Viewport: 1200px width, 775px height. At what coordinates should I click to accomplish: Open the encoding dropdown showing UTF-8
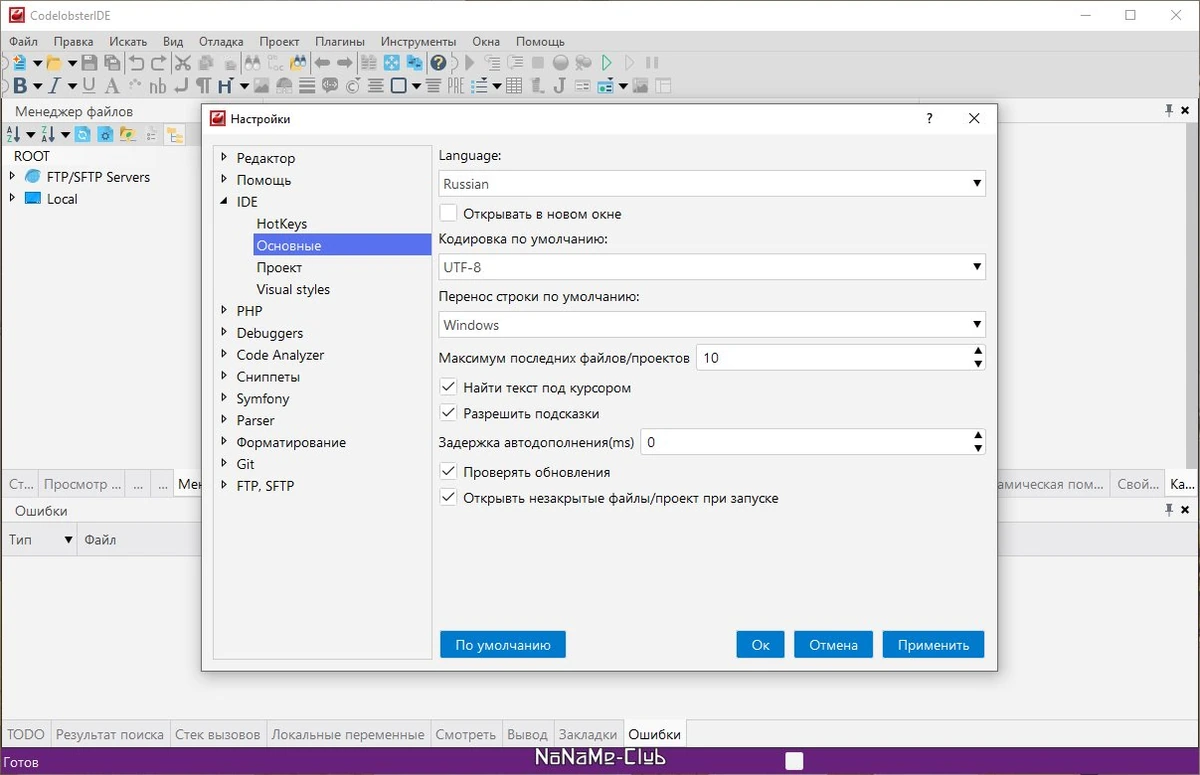[x=712, y=267]
